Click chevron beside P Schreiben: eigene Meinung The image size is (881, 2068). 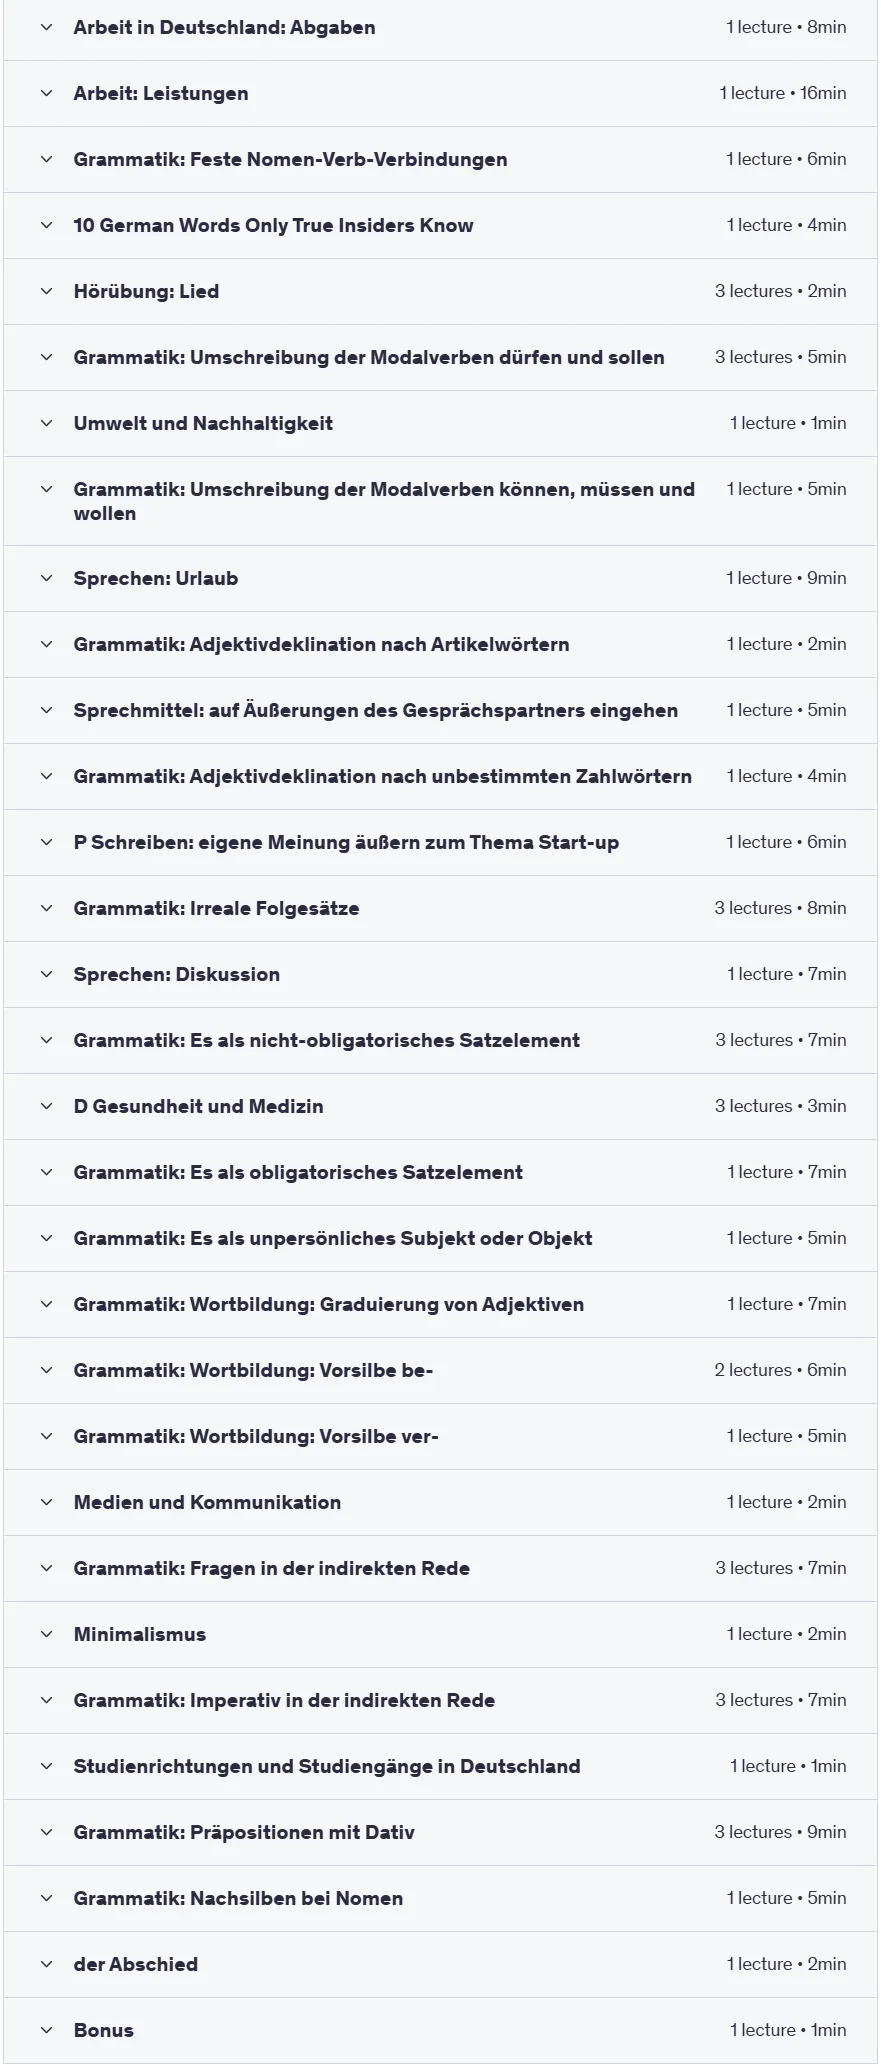(46, 843)
